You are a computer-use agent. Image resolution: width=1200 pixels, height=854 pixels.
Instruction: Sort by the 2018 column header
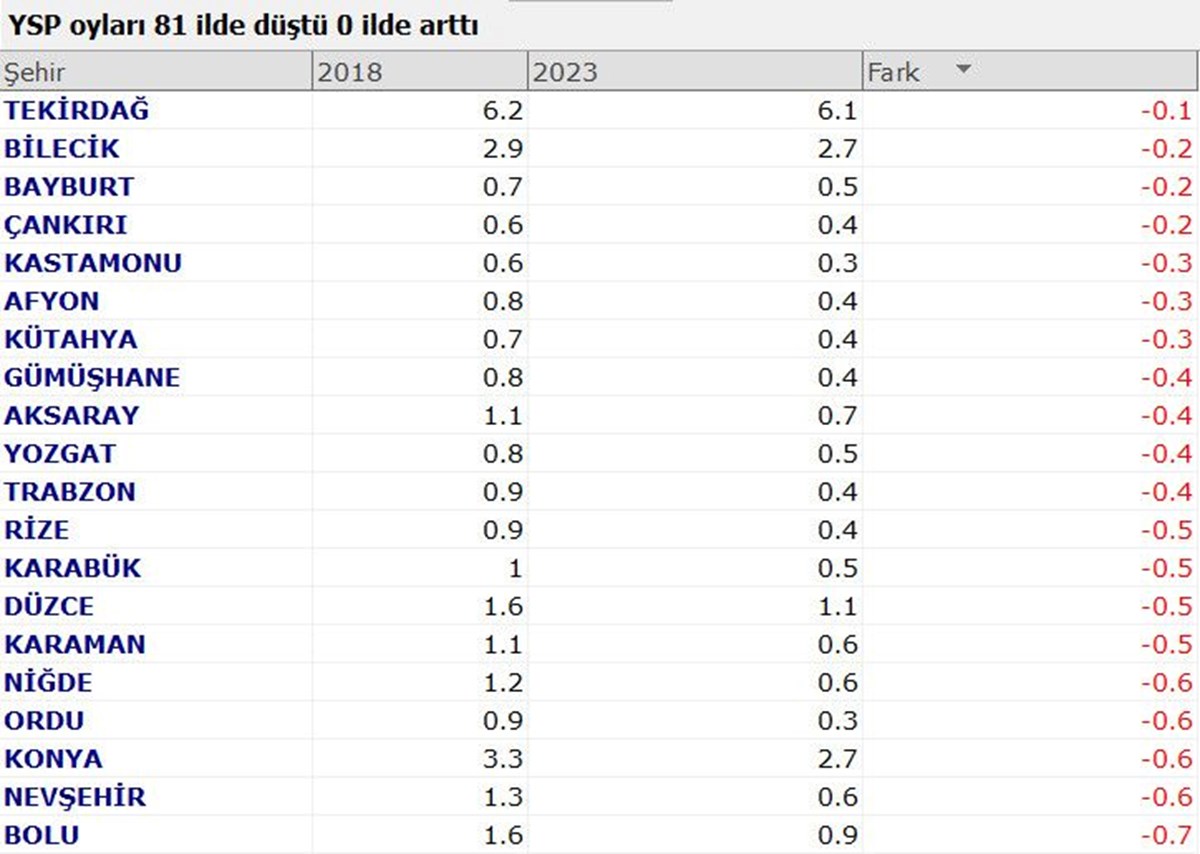point(420,72)
